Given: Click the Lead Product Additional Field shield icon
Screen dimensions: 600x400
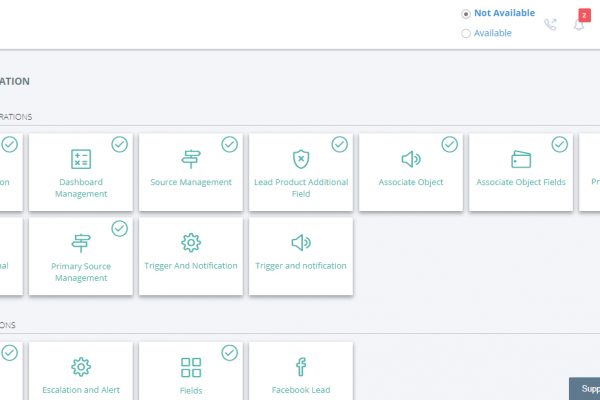Looking at the screenshot, I should tap(301, 159).
